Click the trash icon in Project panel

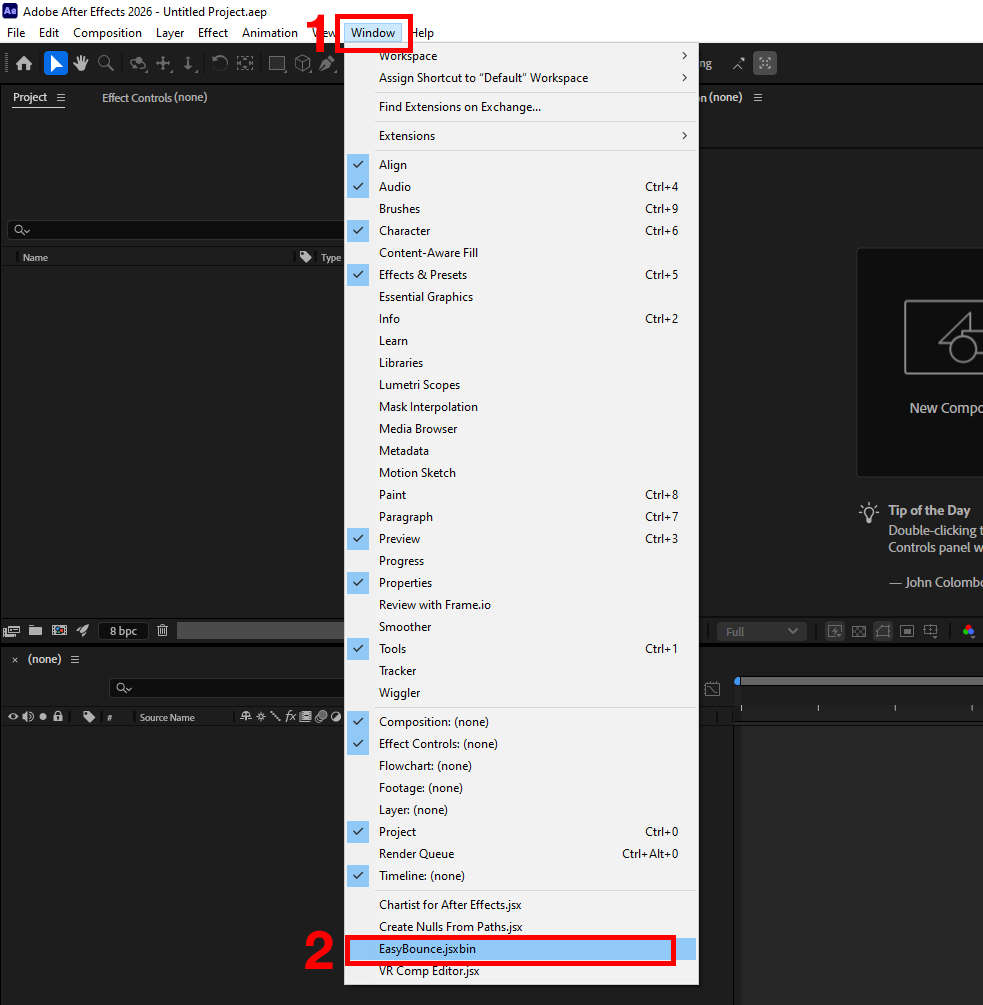pos(163,631)
